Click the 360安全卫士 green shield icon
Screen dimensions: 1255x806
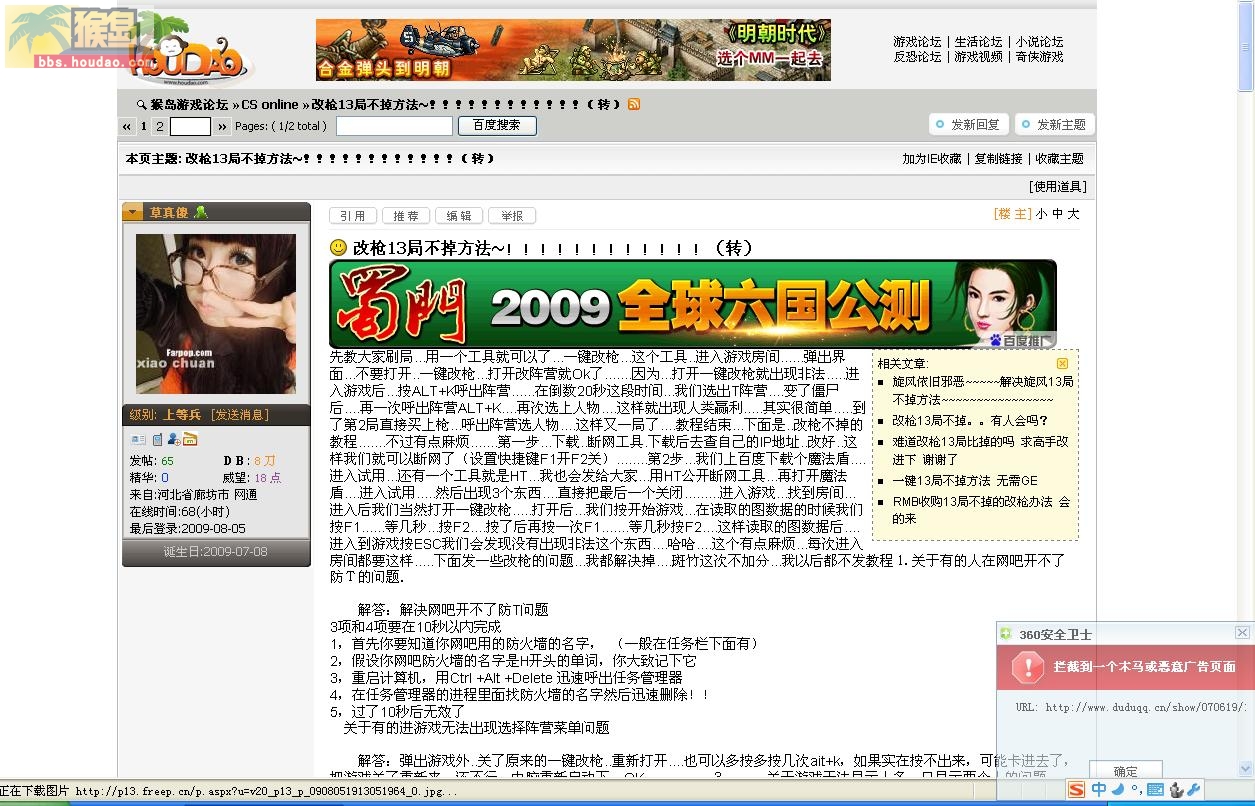pyautogui.click(x=1006, y=634)
